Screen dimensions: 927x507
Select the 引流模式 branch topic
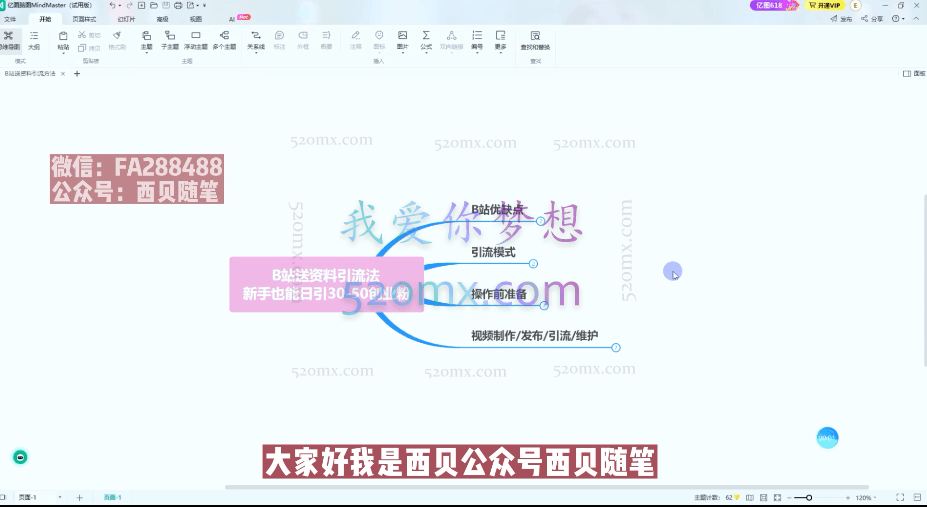(x=493, y=252)
